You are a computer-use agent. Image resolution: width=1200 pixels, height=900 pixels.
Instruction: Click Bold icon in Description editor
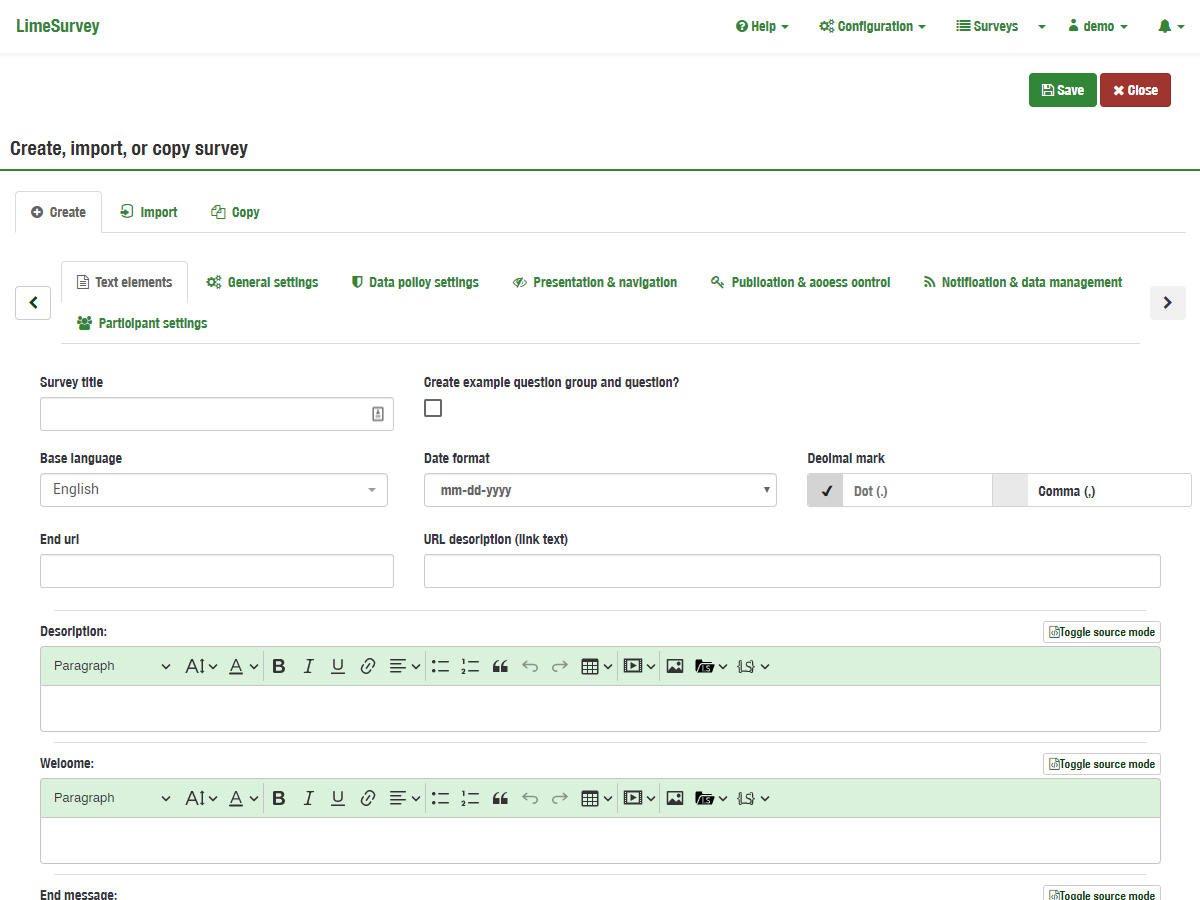pos(279,666)
